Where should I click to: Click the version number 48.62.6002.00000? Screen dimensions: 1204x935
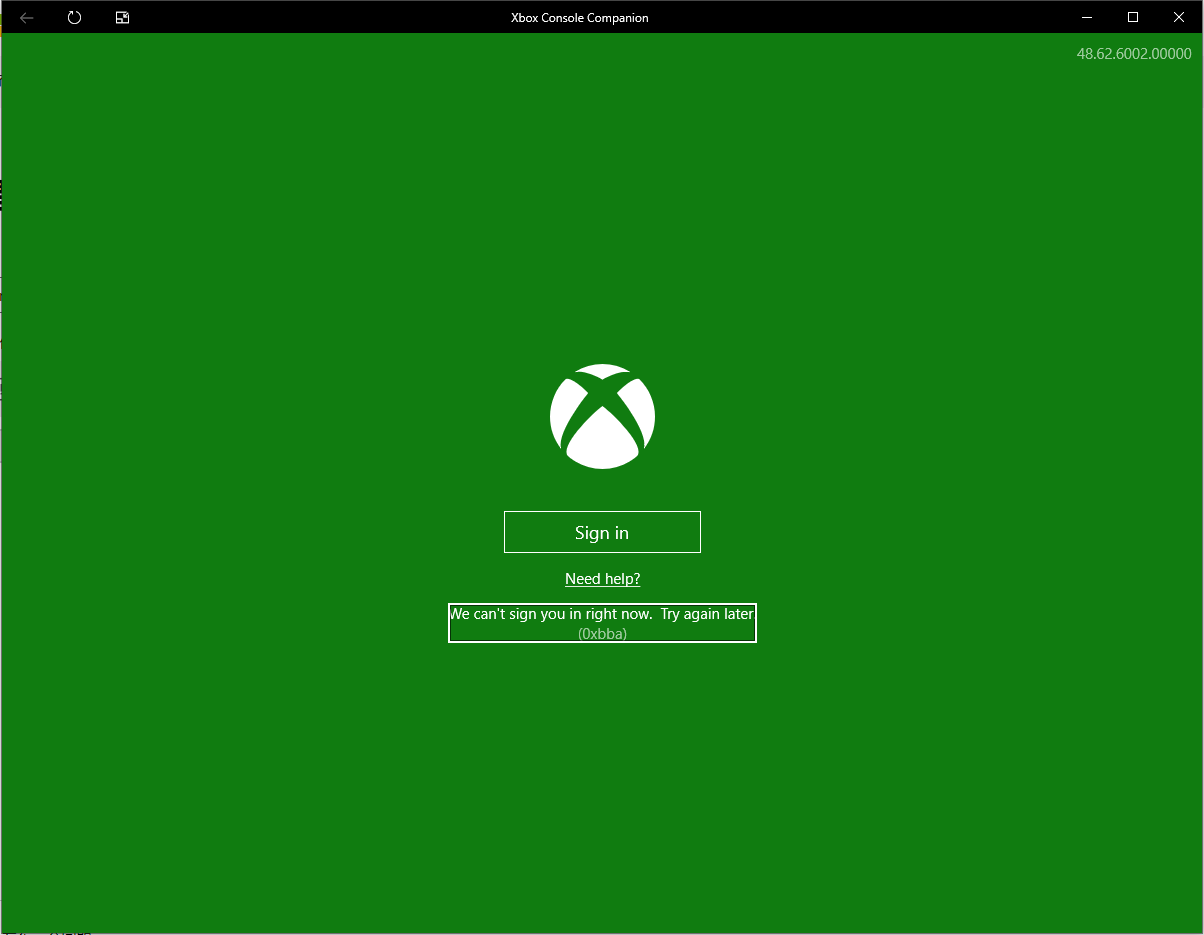(x=1134, y=54)
